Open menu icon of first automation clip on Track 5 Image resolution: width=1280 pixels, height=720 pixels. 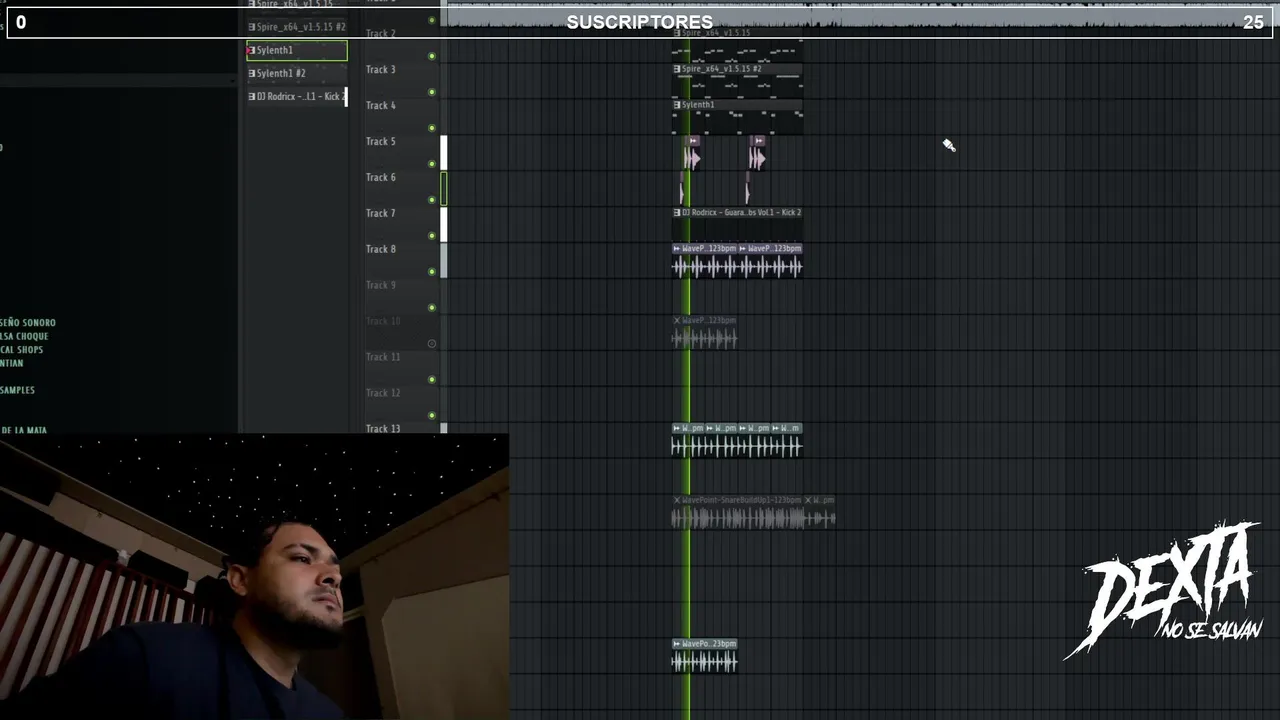[692, 141]
